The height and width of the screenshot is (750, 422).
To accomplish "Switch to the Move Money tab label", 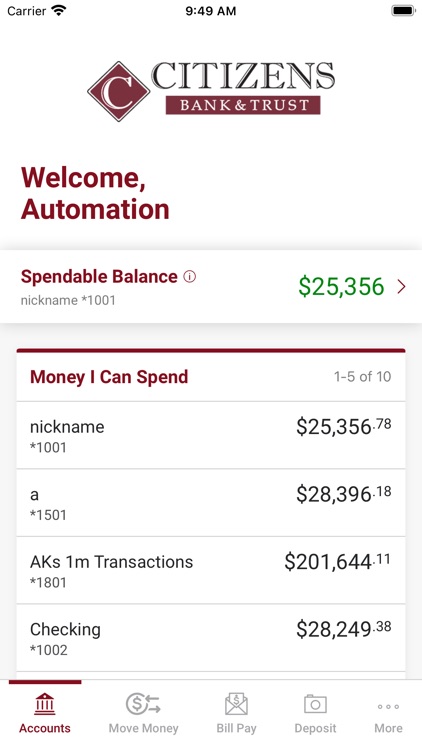I will pyautogui.click(x=143, y=728).
